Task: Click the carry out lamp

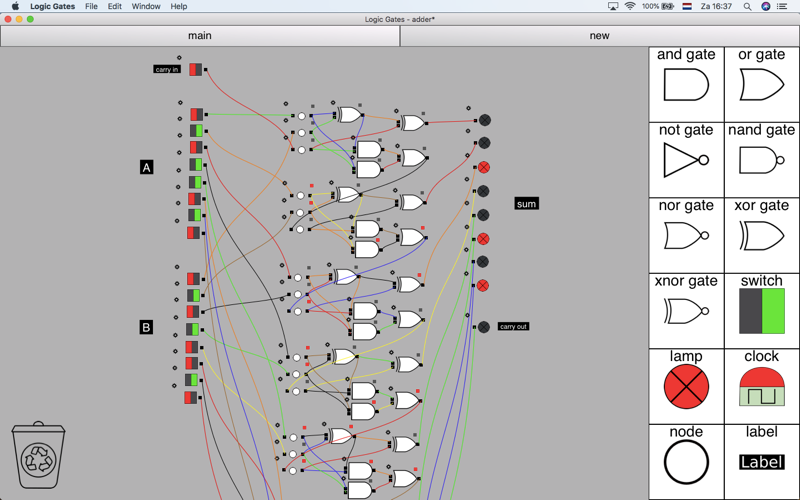Action: tap(484, 327)
